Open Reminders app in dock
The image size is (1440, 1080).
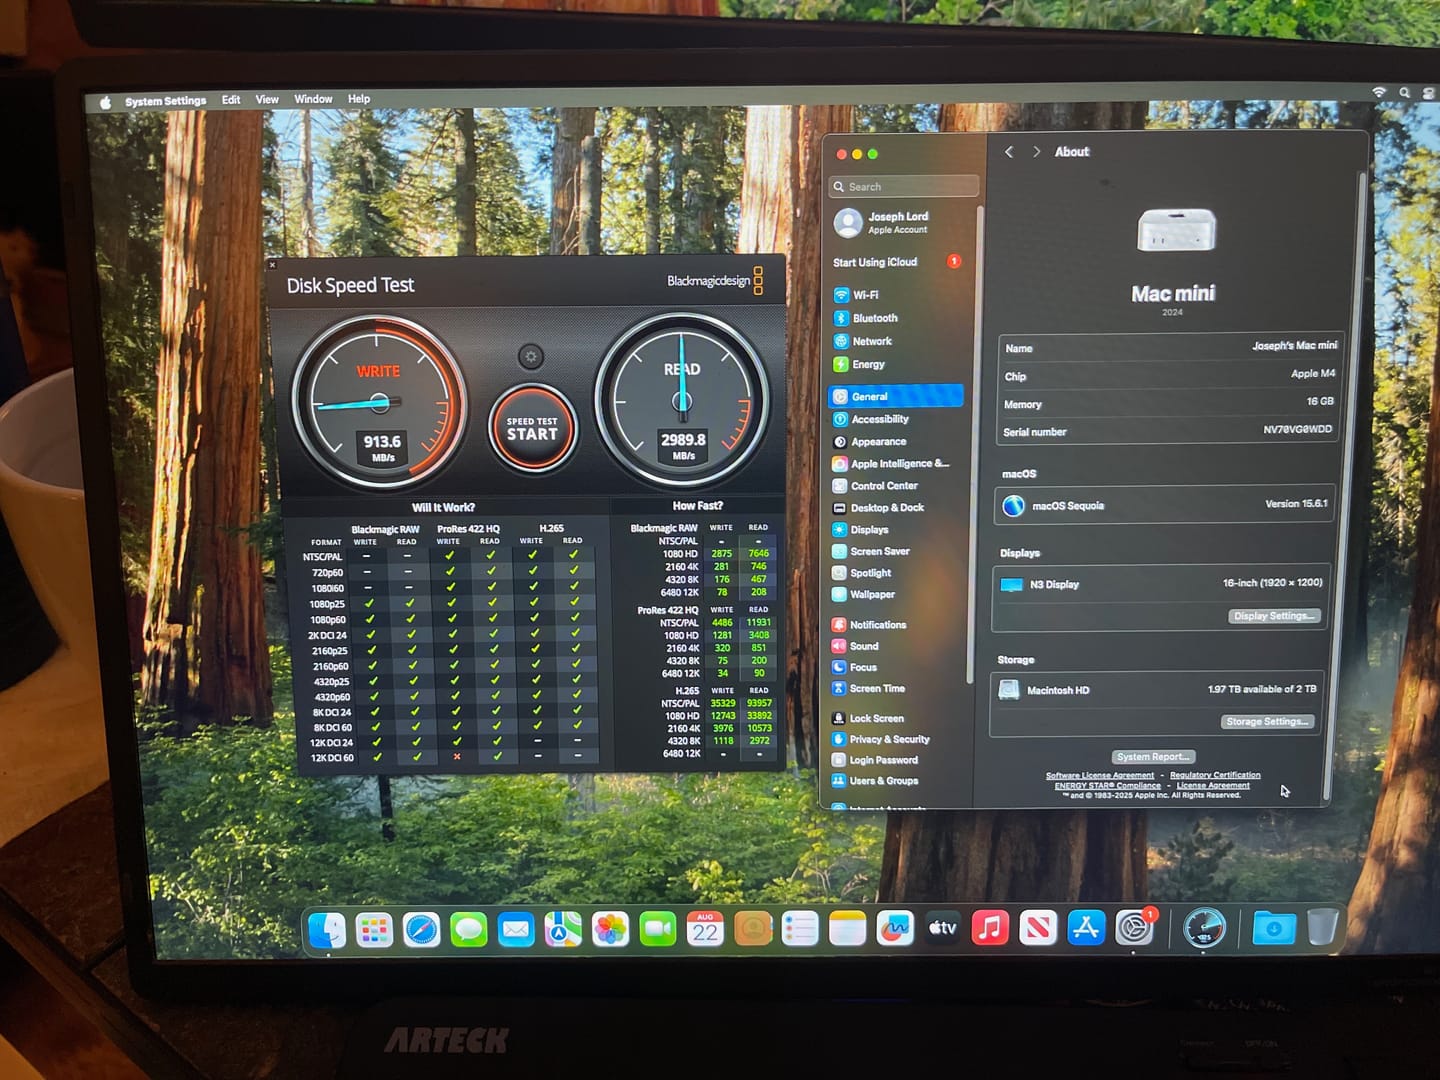800,930
